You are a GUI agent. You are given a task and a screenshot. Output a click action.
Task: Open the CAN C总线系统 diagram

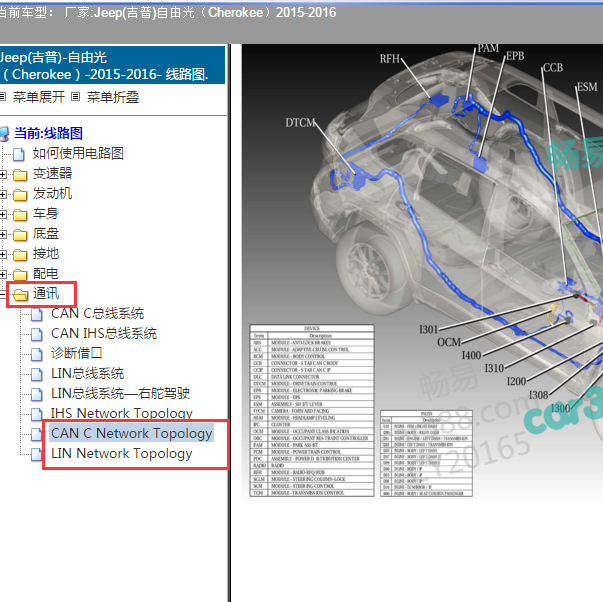(x=97, y=313)
